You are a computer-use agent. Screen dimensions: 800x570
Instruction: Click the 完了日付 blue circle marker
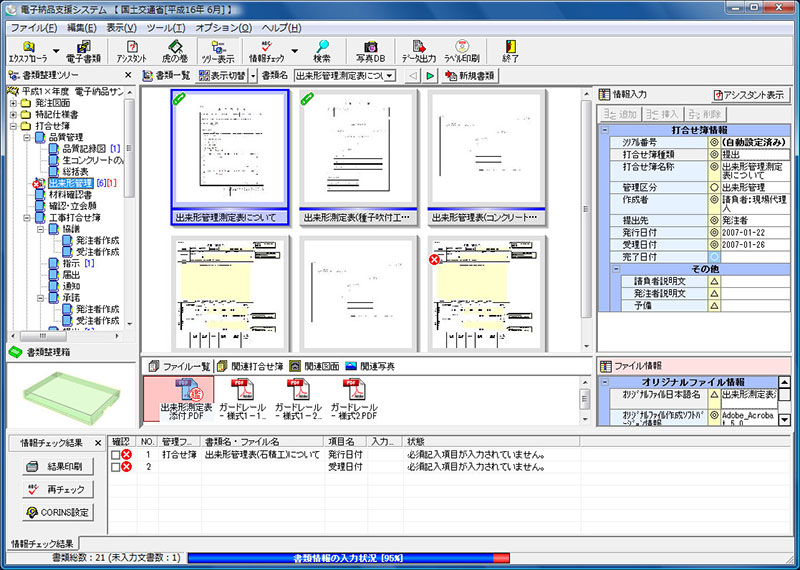[x=714, y=257]
